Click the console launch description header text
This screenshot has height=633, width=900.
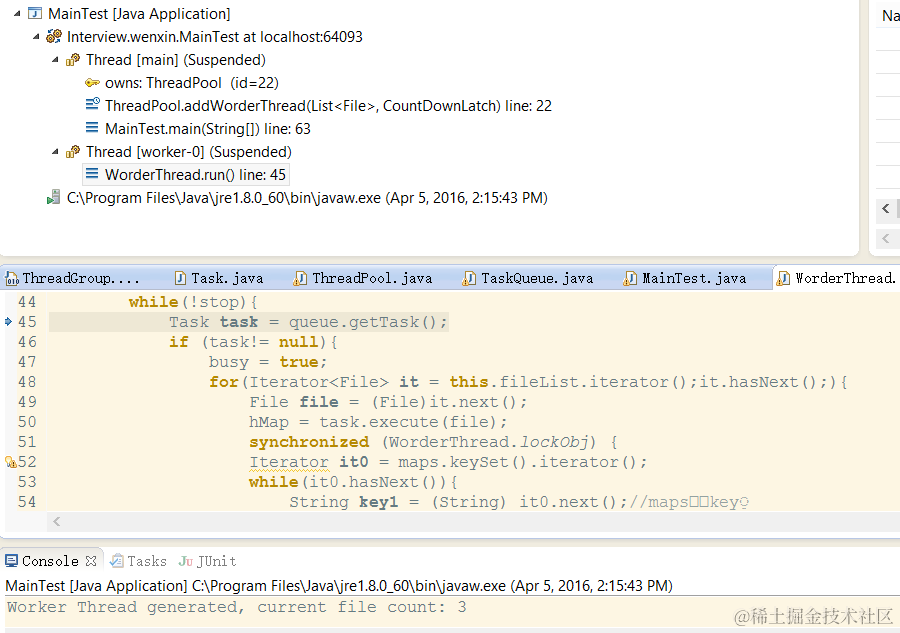[x=339, y=586]
